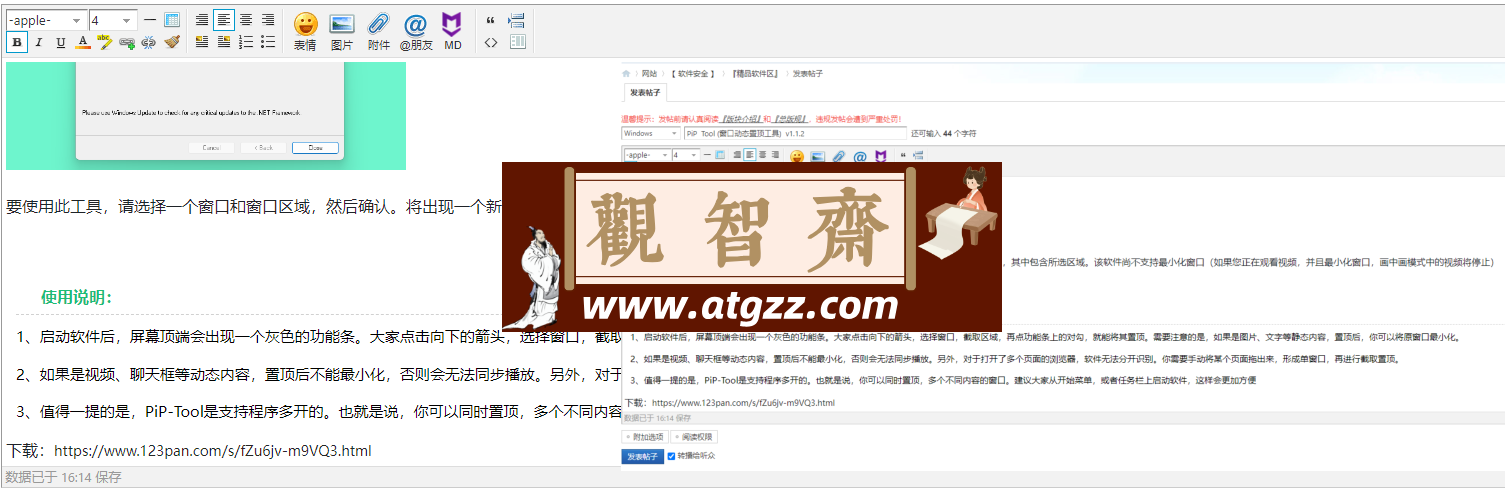The height and width of the screenshot is (494, 1505).
Task: Click the emoticon icon in small preview toolbar
Action: 797,156
